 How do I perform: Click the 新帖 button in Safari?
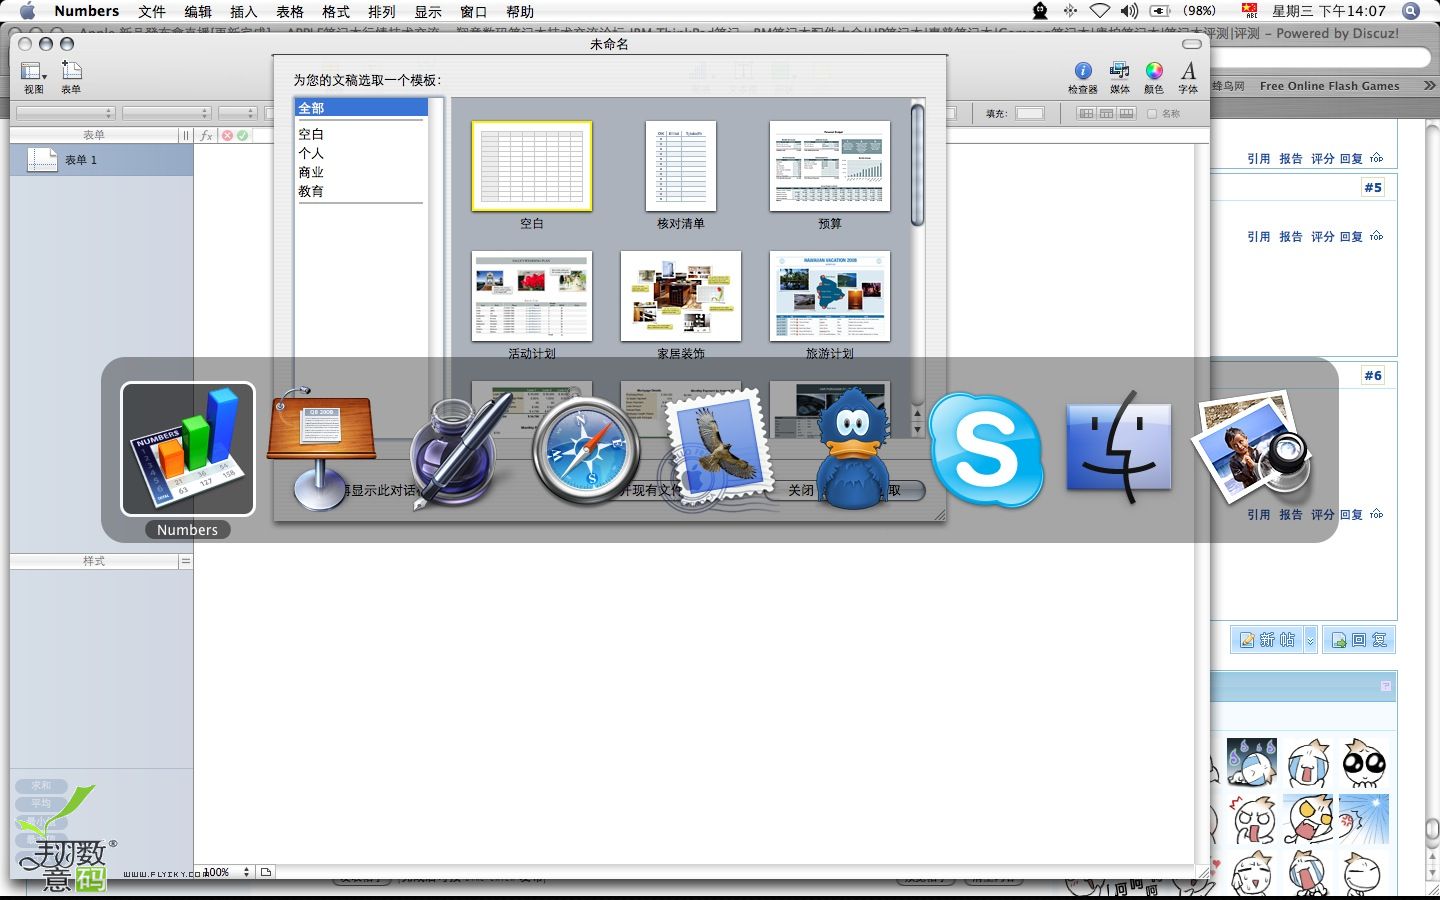[x=1267, y=640]
